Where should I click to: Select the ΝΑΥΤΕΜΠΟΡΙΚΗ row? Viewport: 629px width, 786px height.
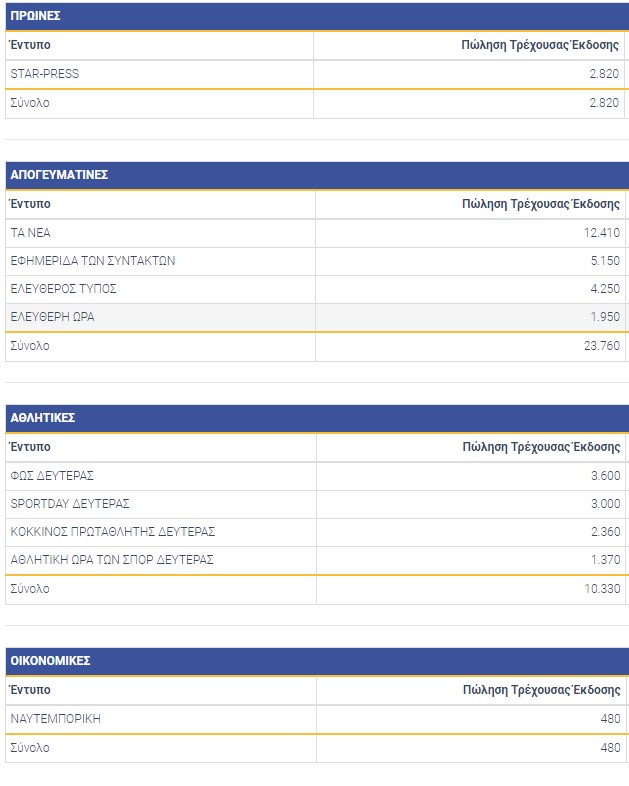pyautogui.click(x=55, y=719)
